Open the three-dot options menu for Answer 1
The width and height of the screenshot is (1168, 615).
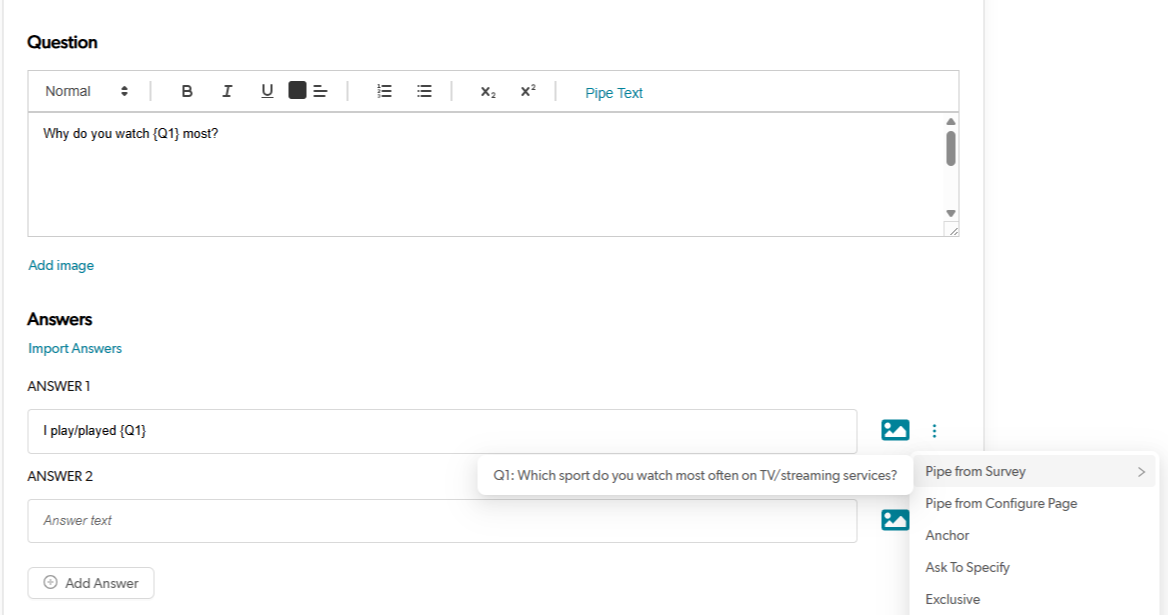tap(934, 430)
